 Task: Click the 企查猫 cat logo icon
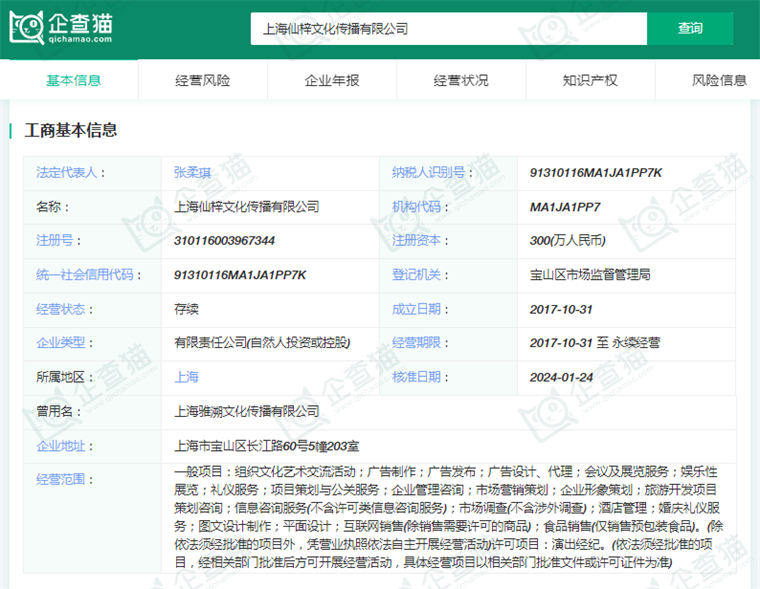coord(27,27)
